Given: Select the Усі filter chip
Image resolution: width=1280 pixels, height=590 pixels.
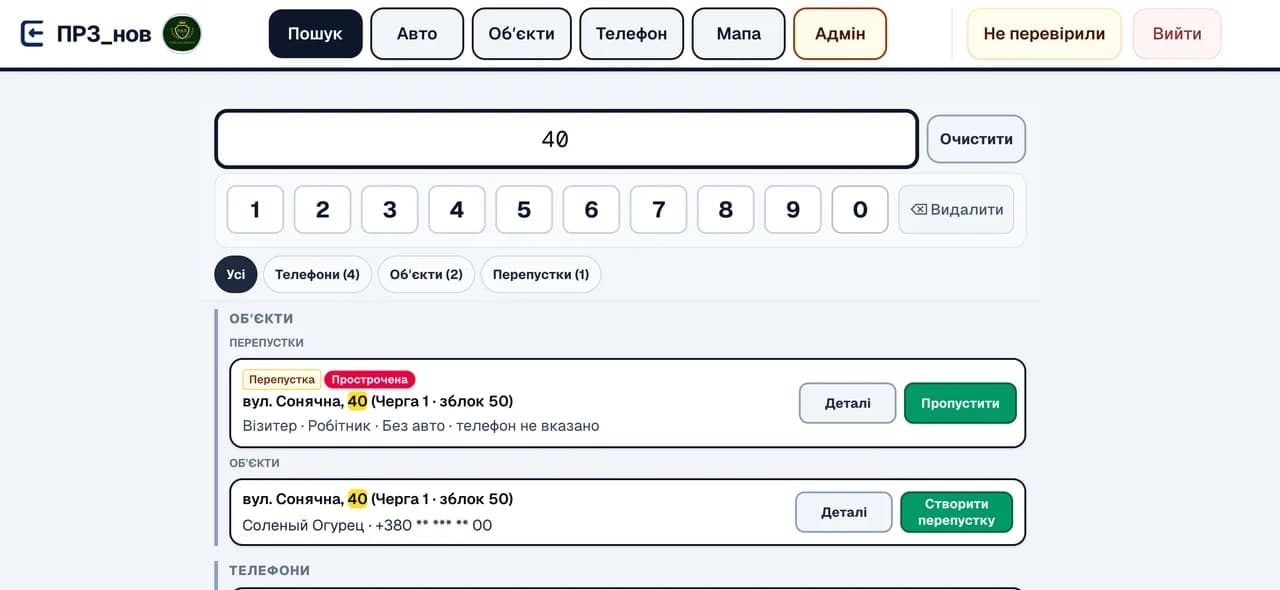Looking at the screenshot, I should [236, 274].
